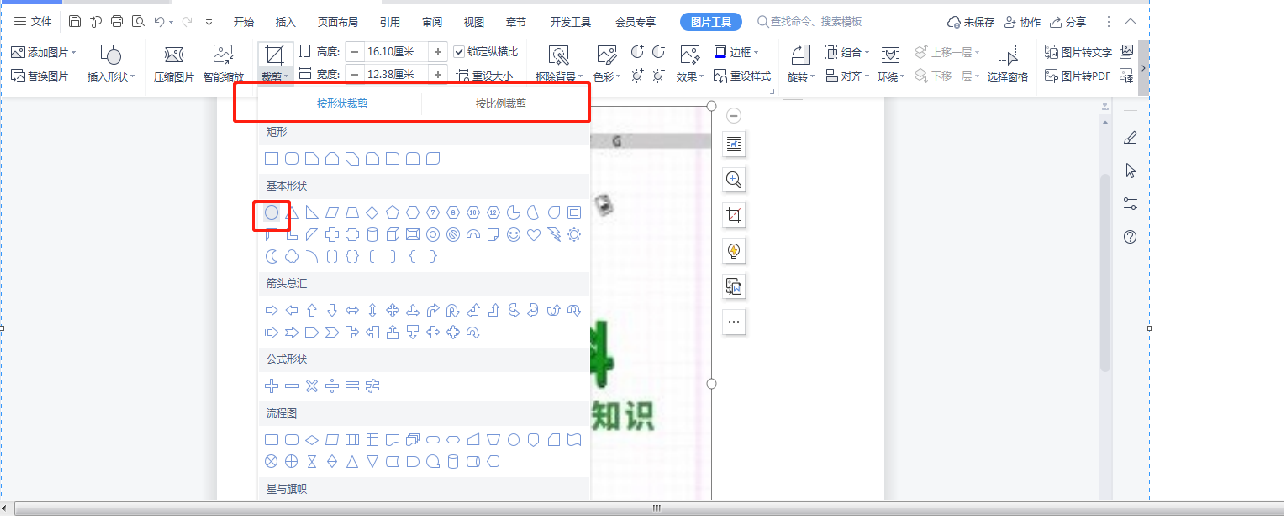Click the Reset Style button
Screen dimensions: 1284x516
(743, 76)
